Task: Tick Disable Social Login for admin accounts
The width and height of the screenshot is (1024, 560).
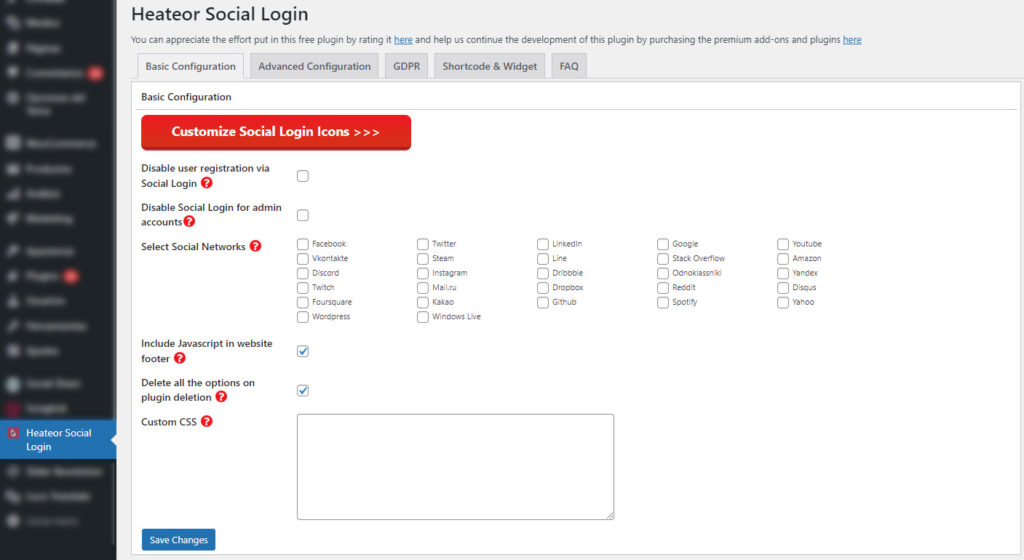Action: pyautogui.click(x=303, y=215)
